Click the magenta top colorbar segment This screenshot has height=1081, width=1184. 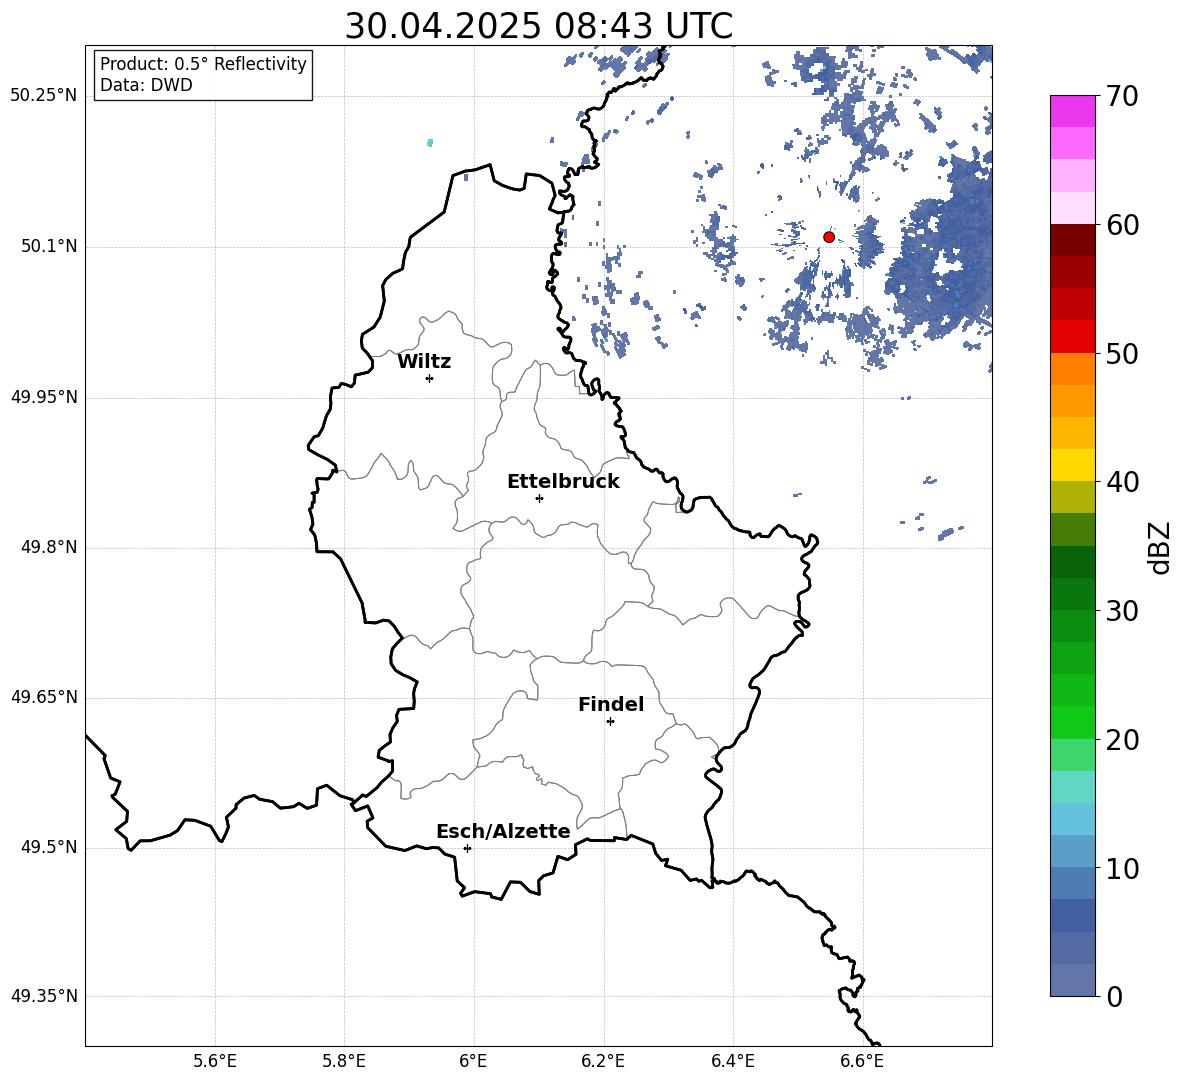pyautogui.click(x=1073, y=112)
